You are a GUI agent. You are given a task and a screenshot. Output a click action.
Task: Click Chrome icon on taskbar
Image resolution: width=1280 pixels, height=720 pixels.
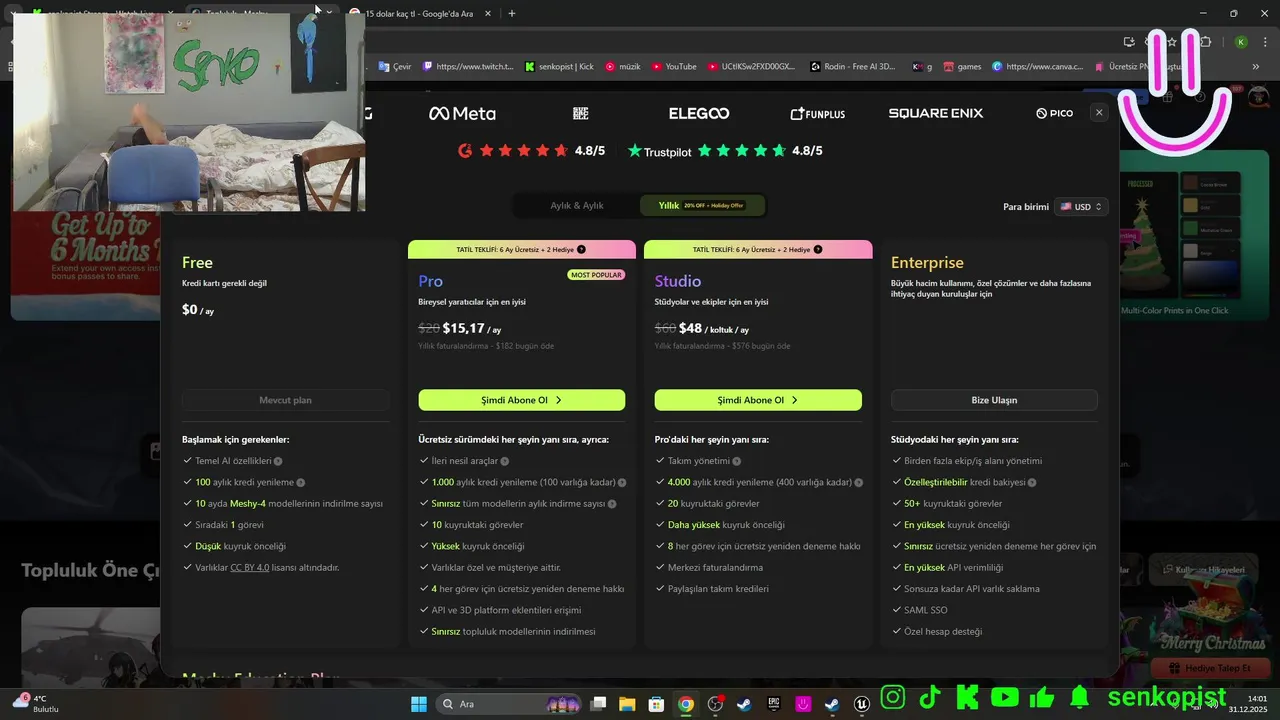tap(686, 704)
